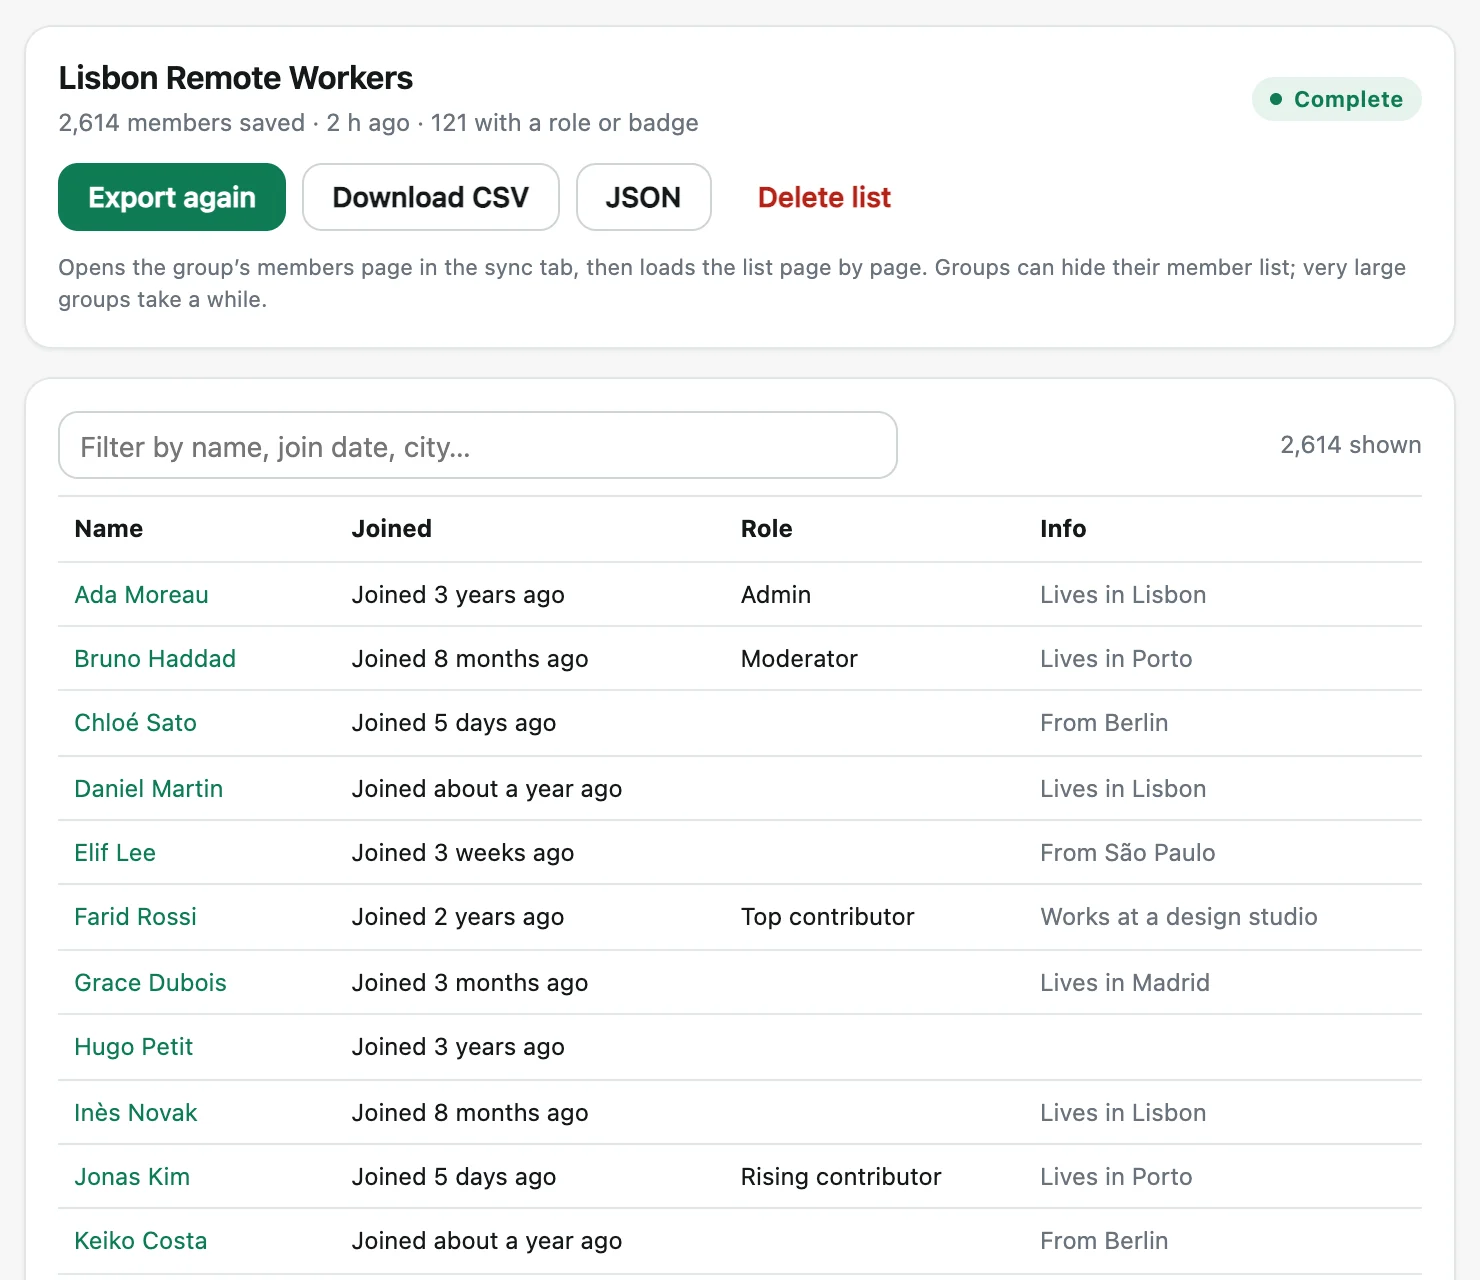
Task: View Jonas Kim's profile
Action: coord(132,1177)
